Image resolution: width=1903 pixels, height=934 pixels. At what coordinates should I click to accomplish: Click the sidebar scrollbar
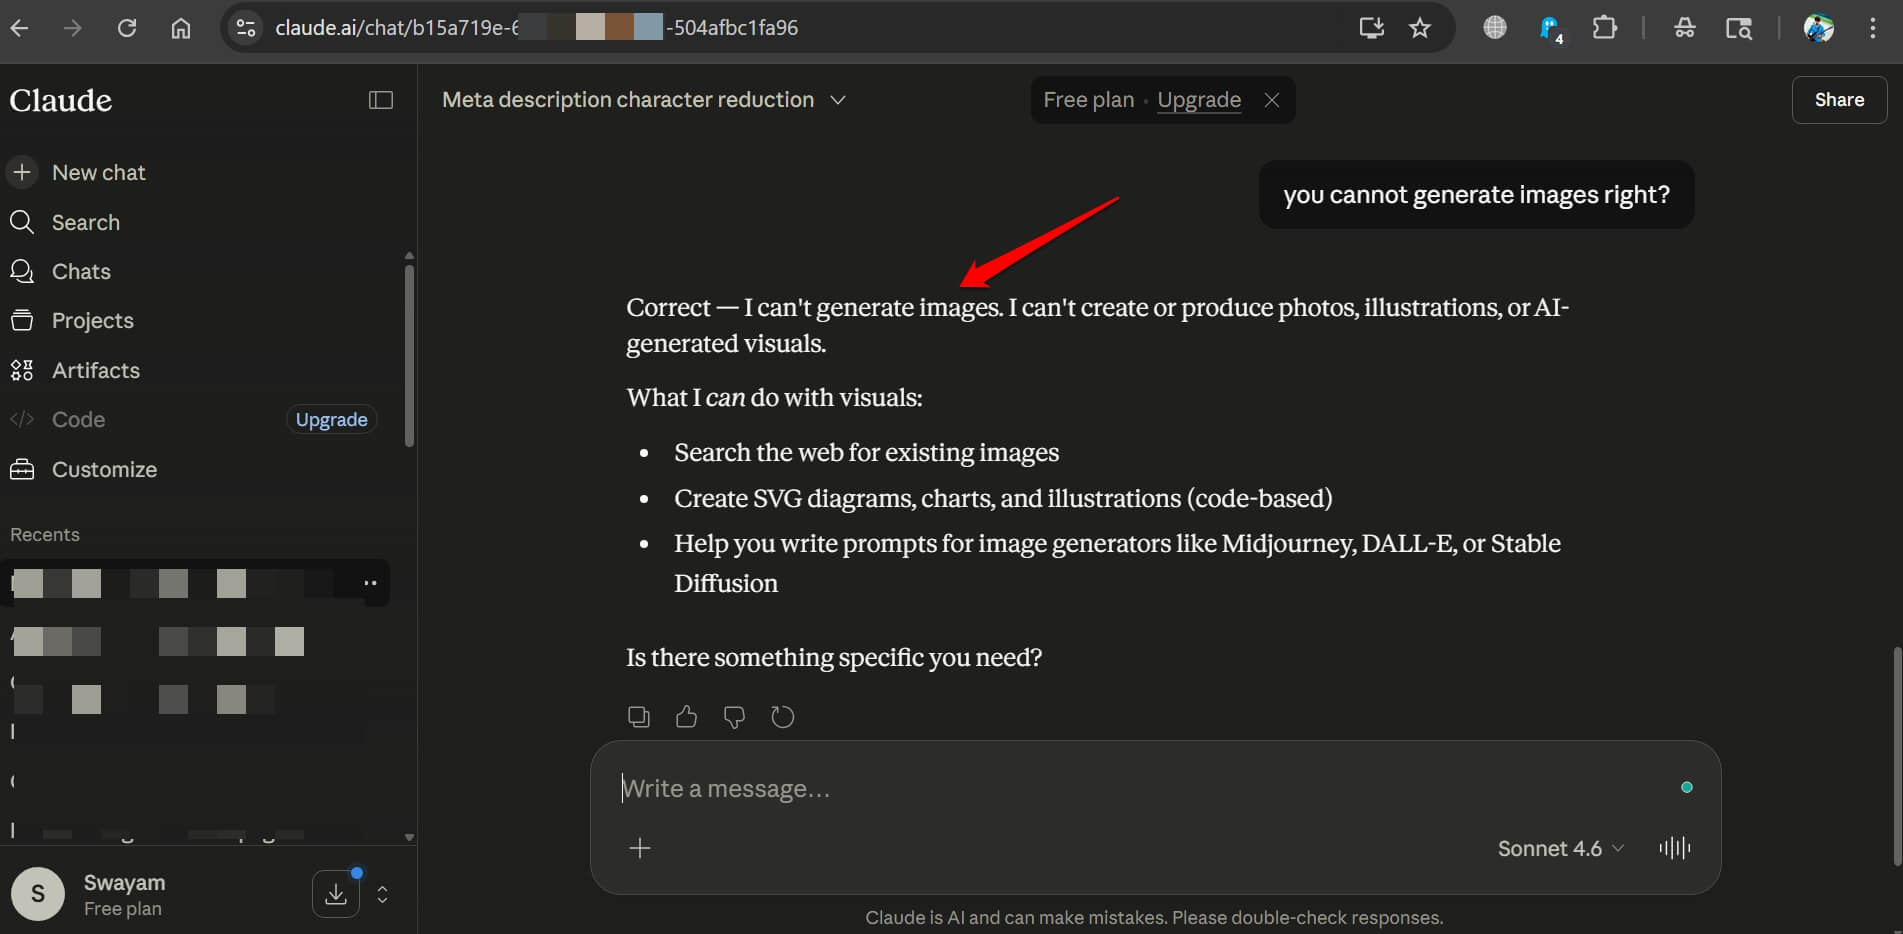[x=409, y=356]
